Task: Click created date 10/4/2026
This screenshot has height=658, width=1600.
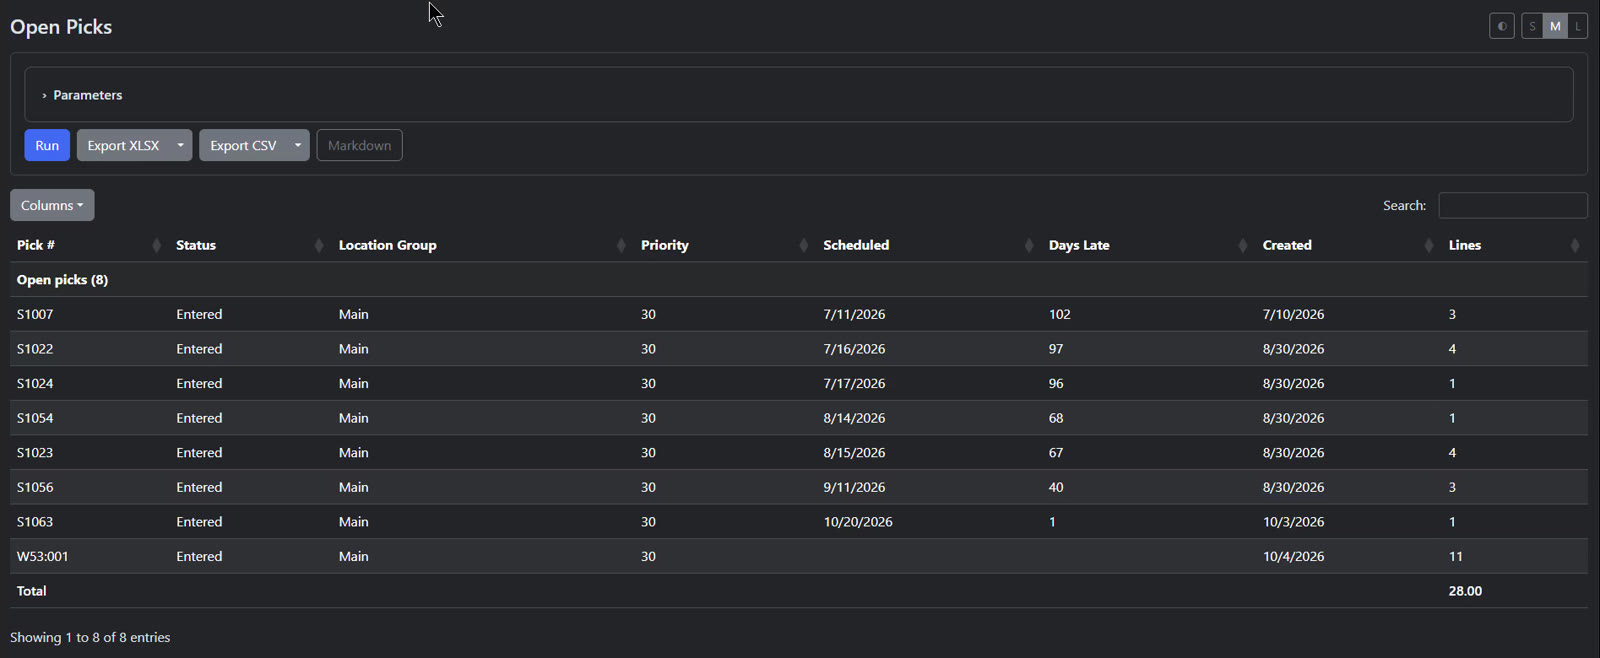Action: click(1293, 556)
